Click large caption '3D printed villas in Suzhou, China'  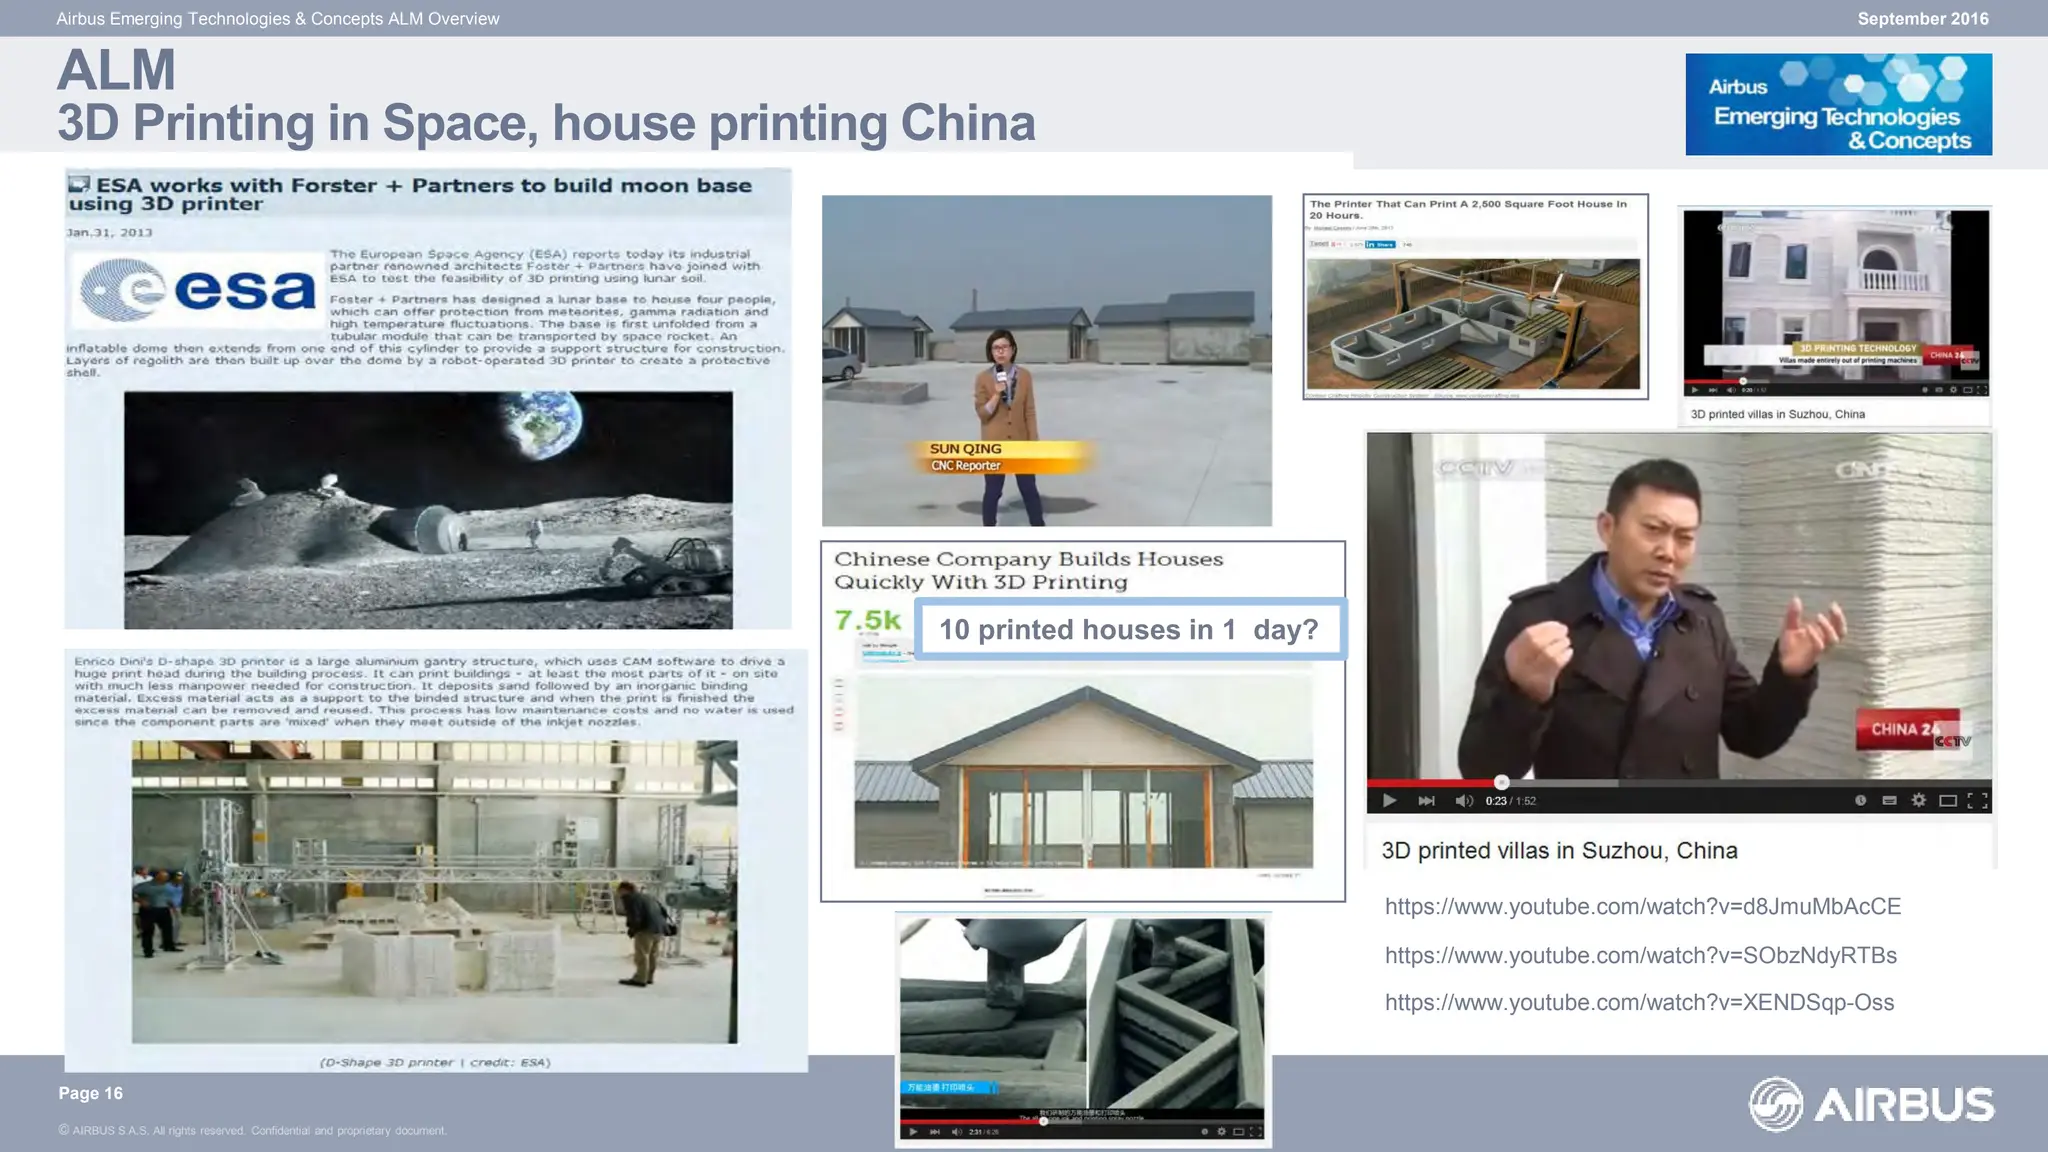click(x=1559, y=851)
